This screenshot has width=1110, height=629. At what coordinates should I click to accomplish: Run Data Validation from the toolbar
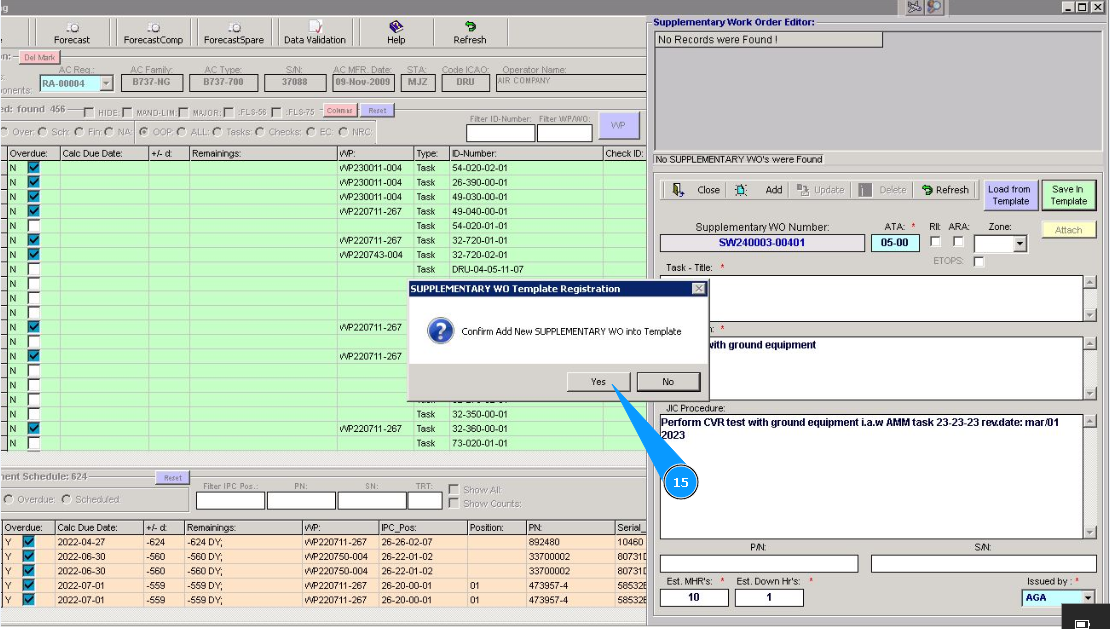315,31
